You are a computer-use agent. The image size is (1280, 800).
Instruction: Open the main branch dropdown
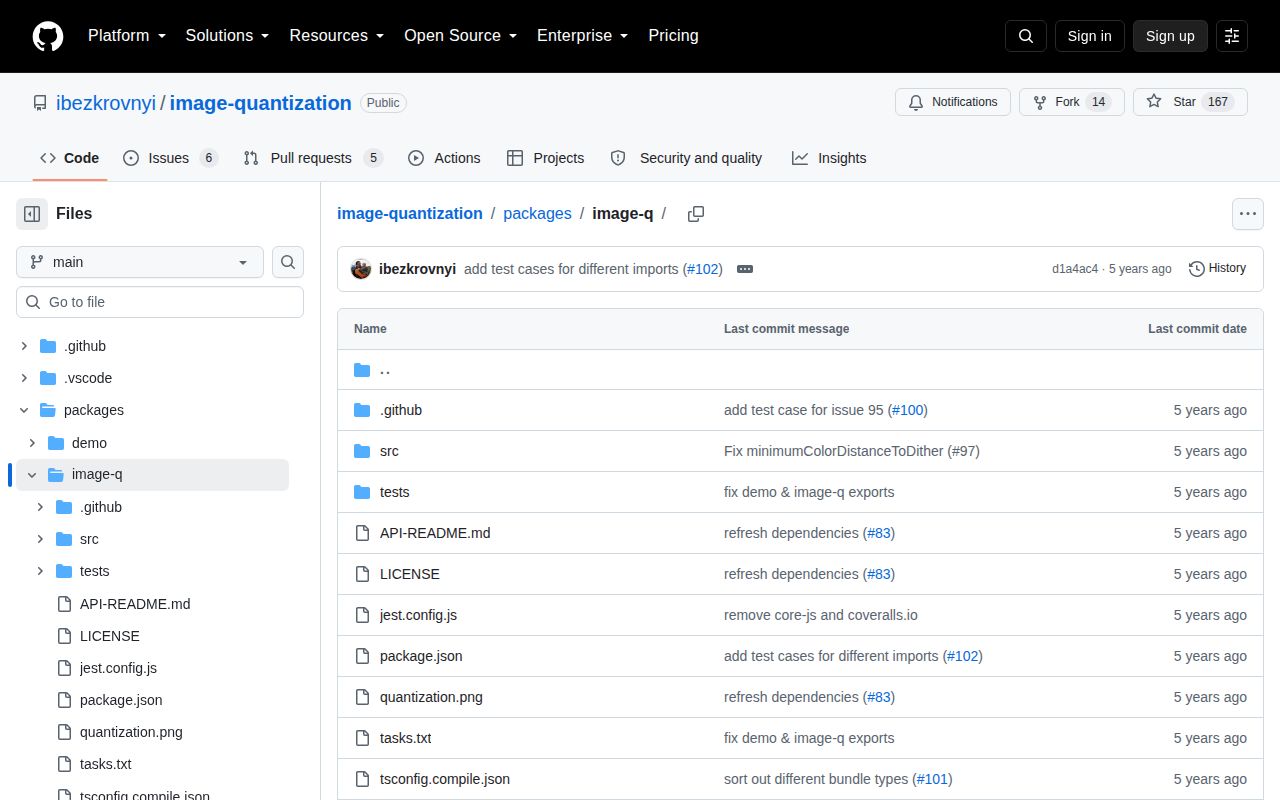click(x=140, y=262)
